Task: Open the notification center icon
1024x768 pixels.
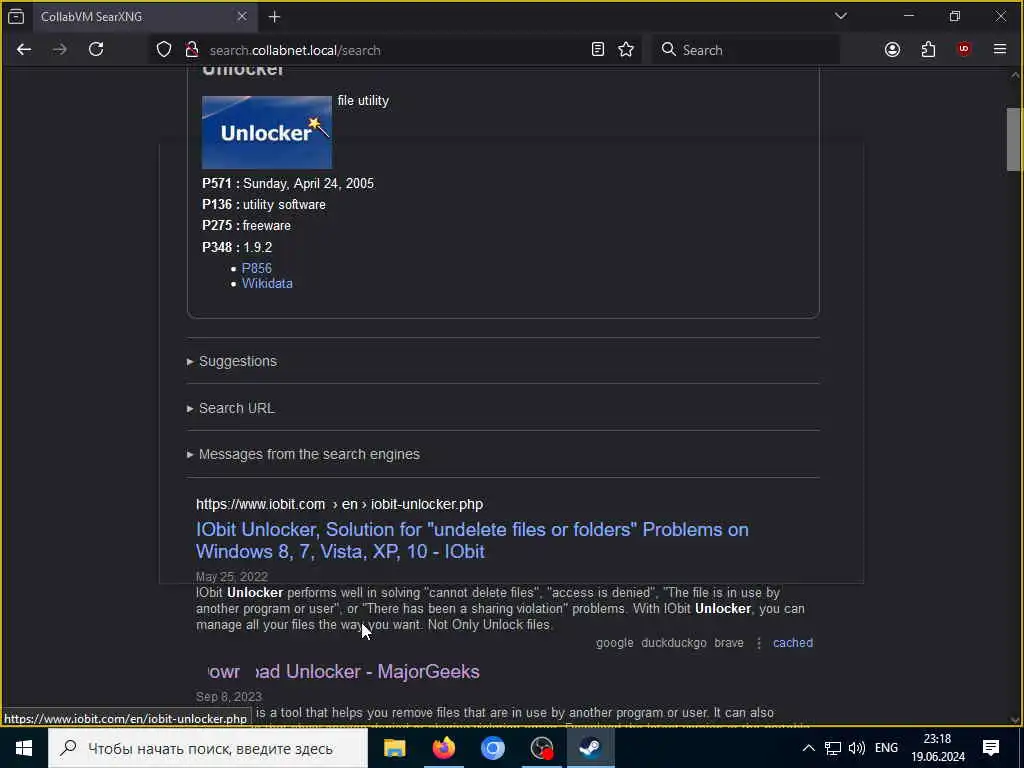Action: (x=991, y=748)
